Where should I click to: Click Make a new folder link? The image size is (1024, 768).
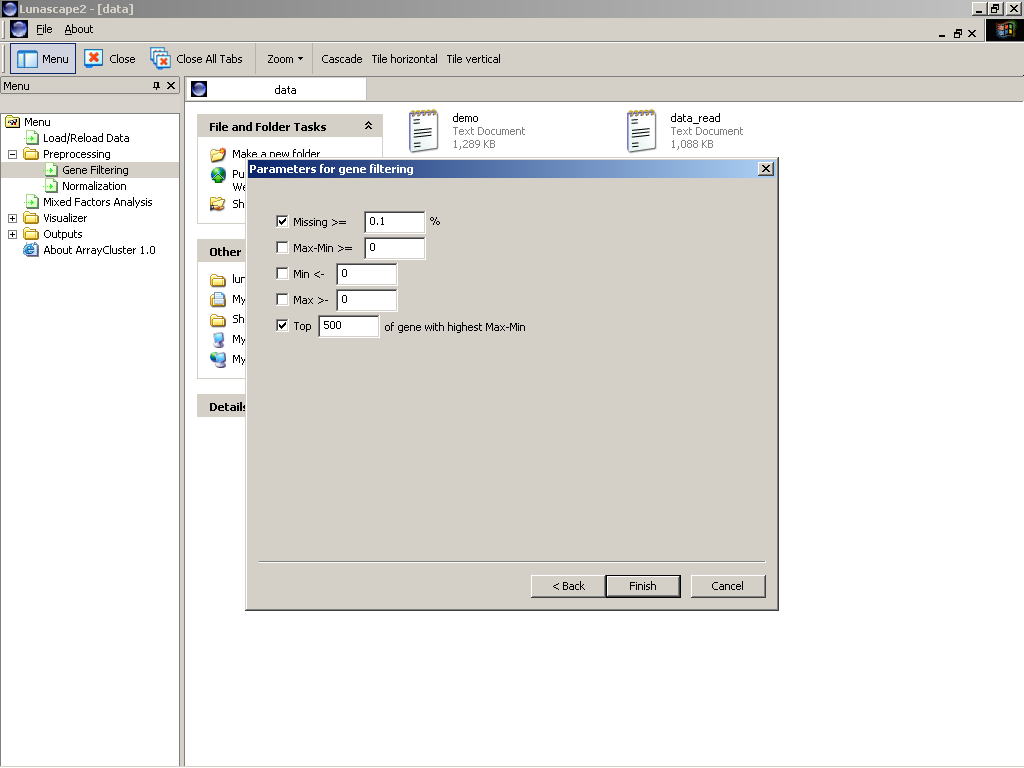276,153
